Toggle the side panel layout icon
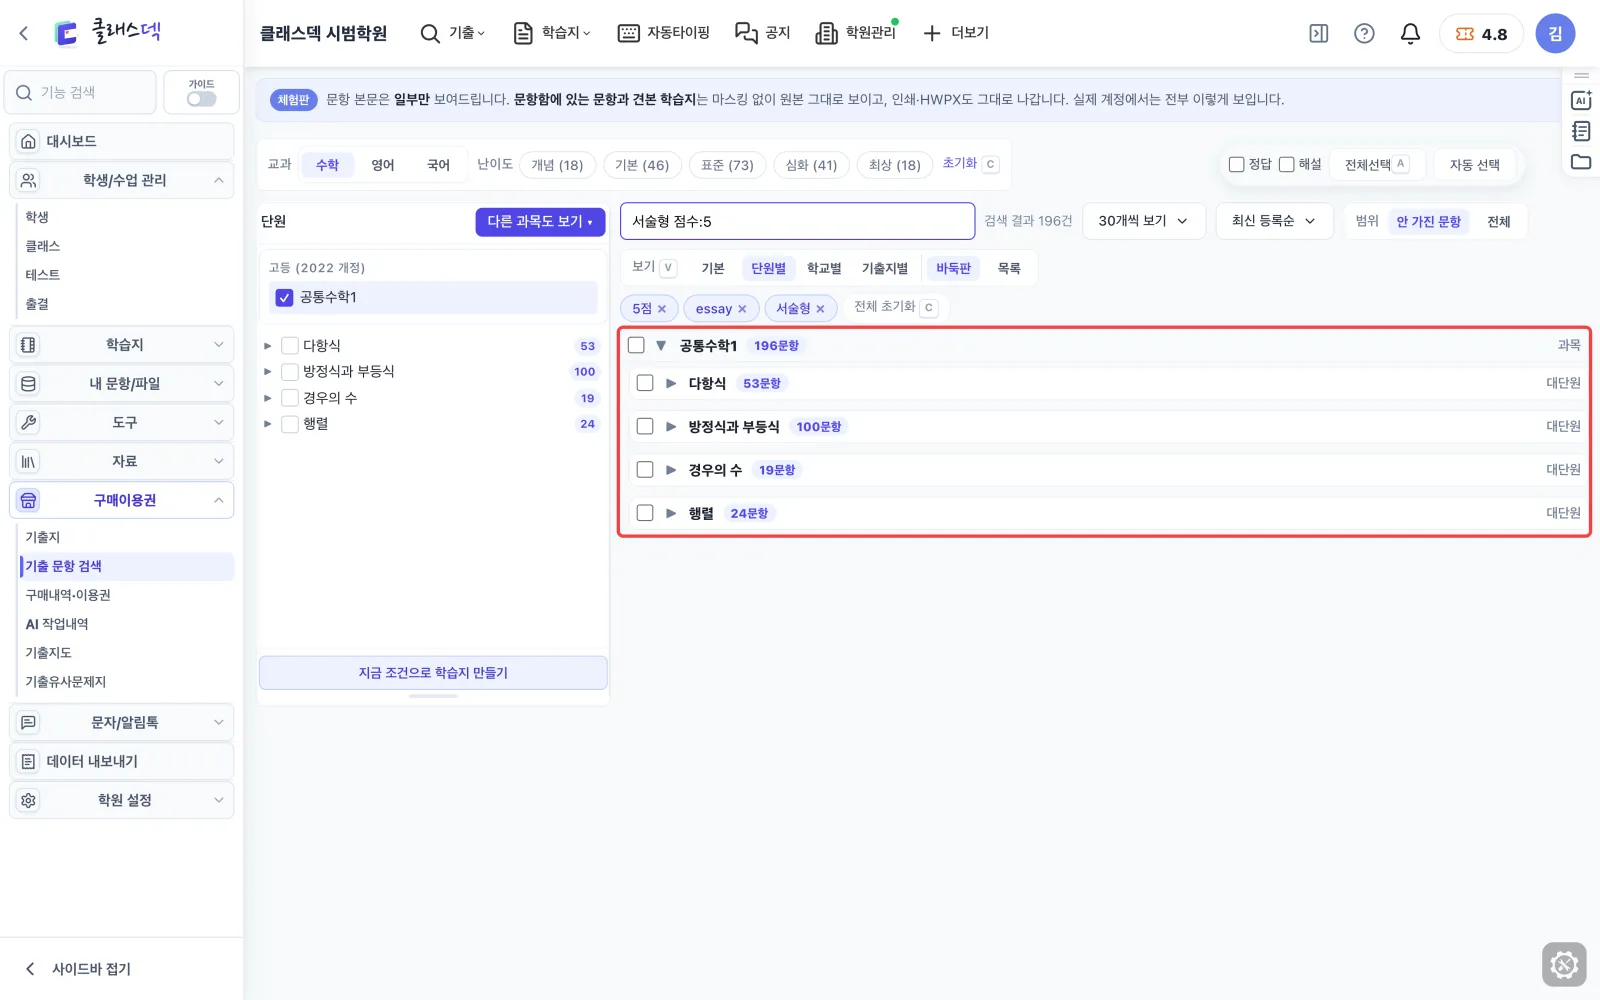1600x1000 pixels. tap(1319, 34)
